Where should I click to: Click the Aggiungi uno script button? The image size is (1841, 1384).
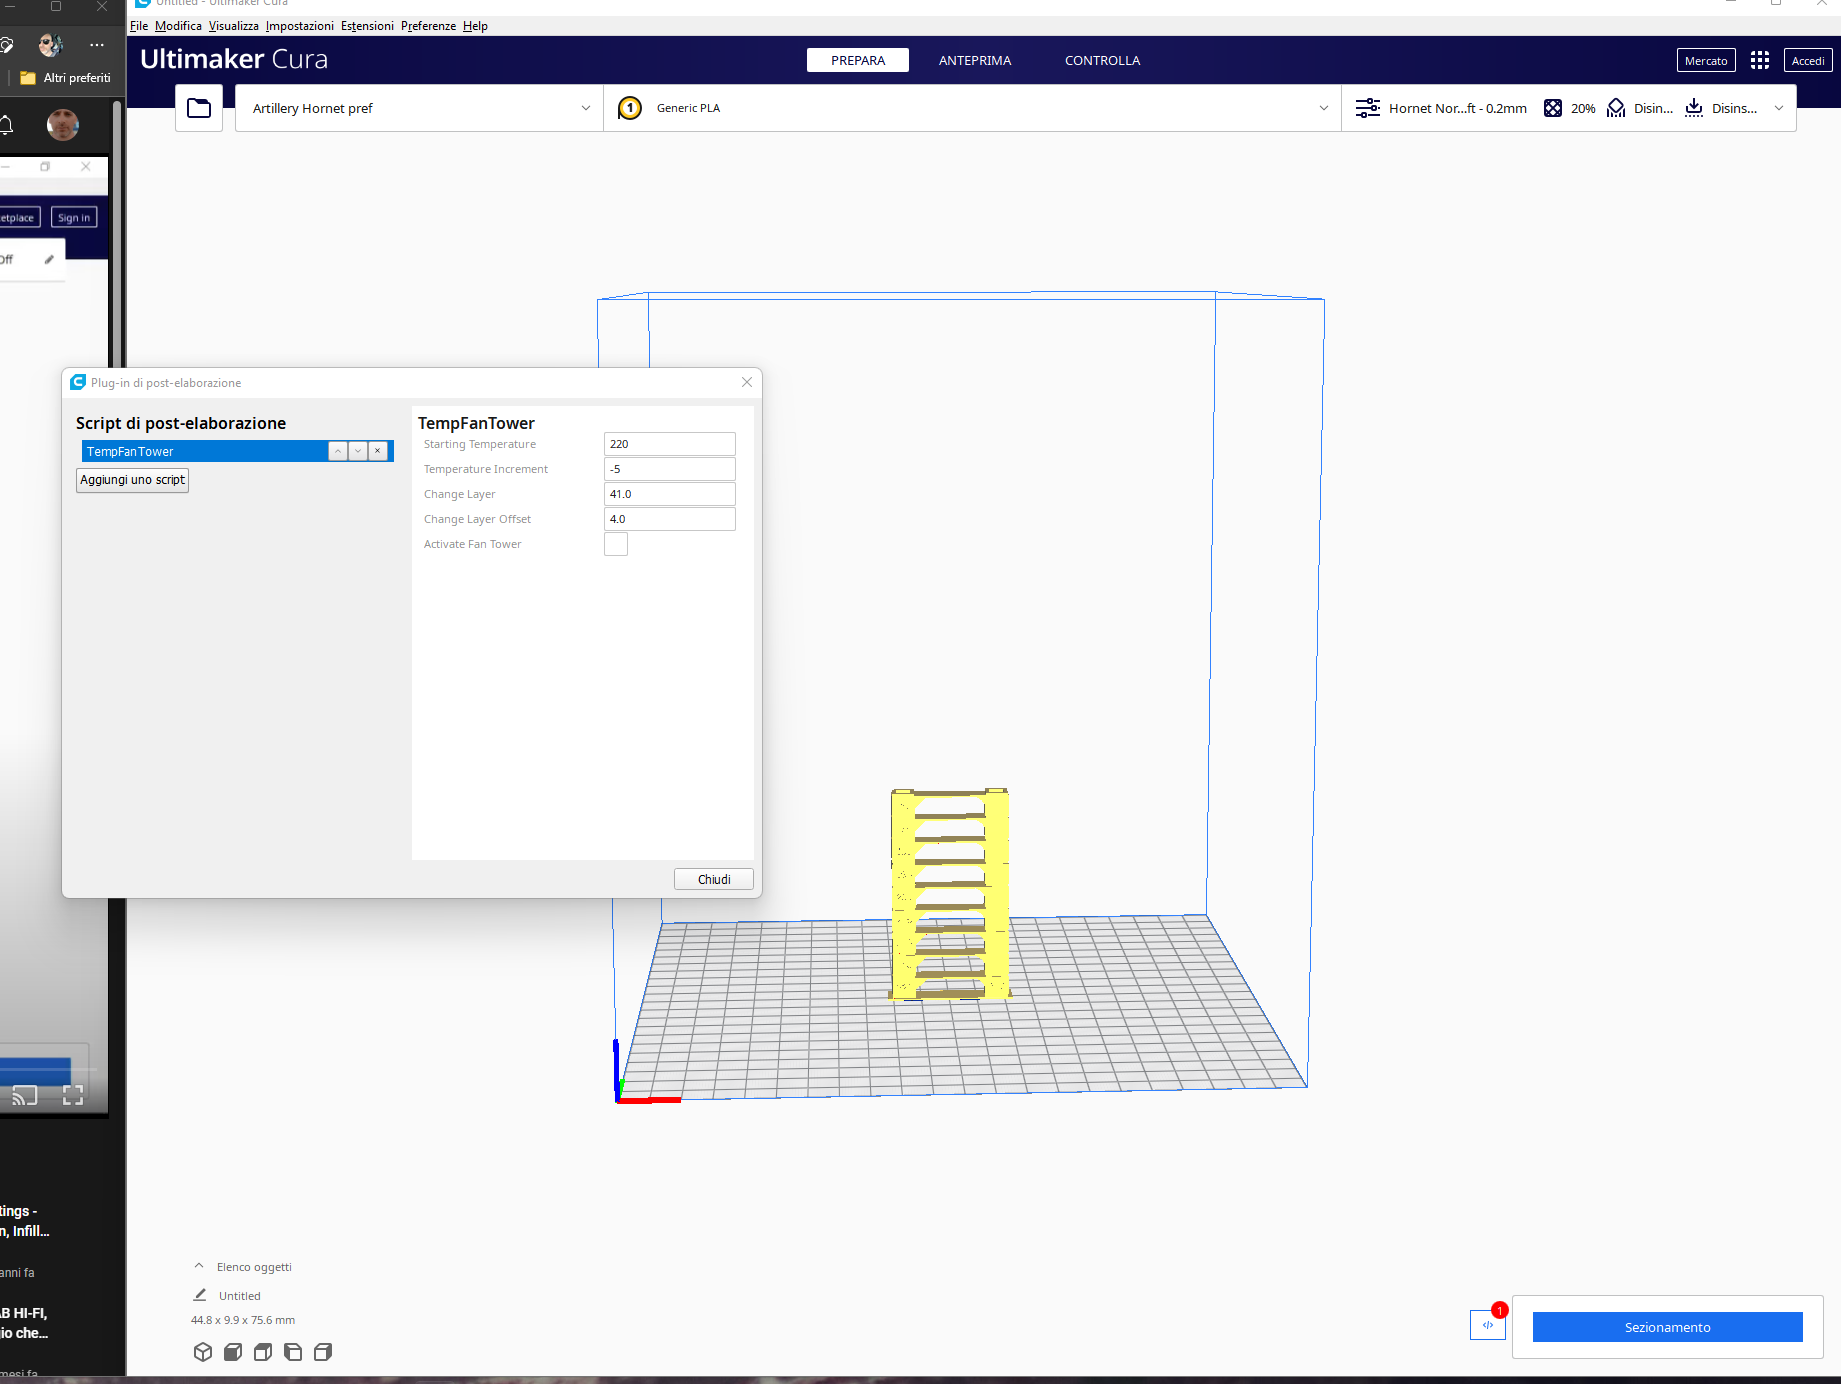coord(133,480)
